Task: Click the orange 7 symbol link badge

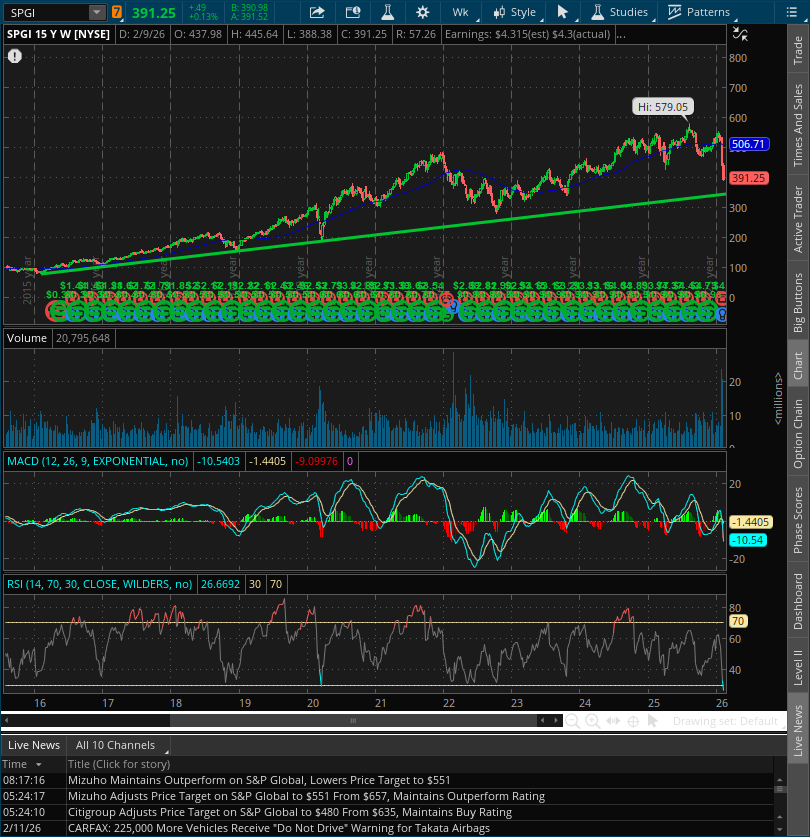Action: point(116,12)
